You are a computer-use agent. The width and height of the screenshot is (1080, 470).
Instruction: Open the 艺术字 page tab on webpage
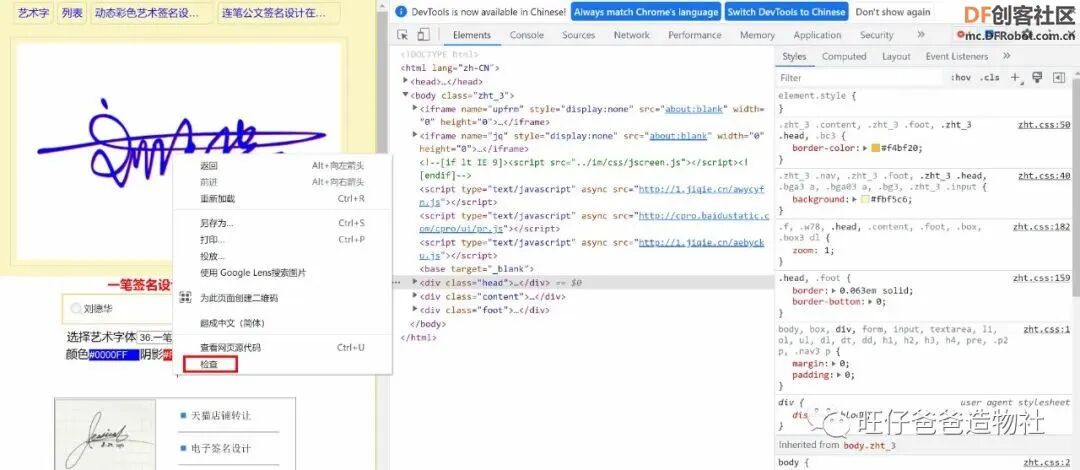(x=34, y=12)
